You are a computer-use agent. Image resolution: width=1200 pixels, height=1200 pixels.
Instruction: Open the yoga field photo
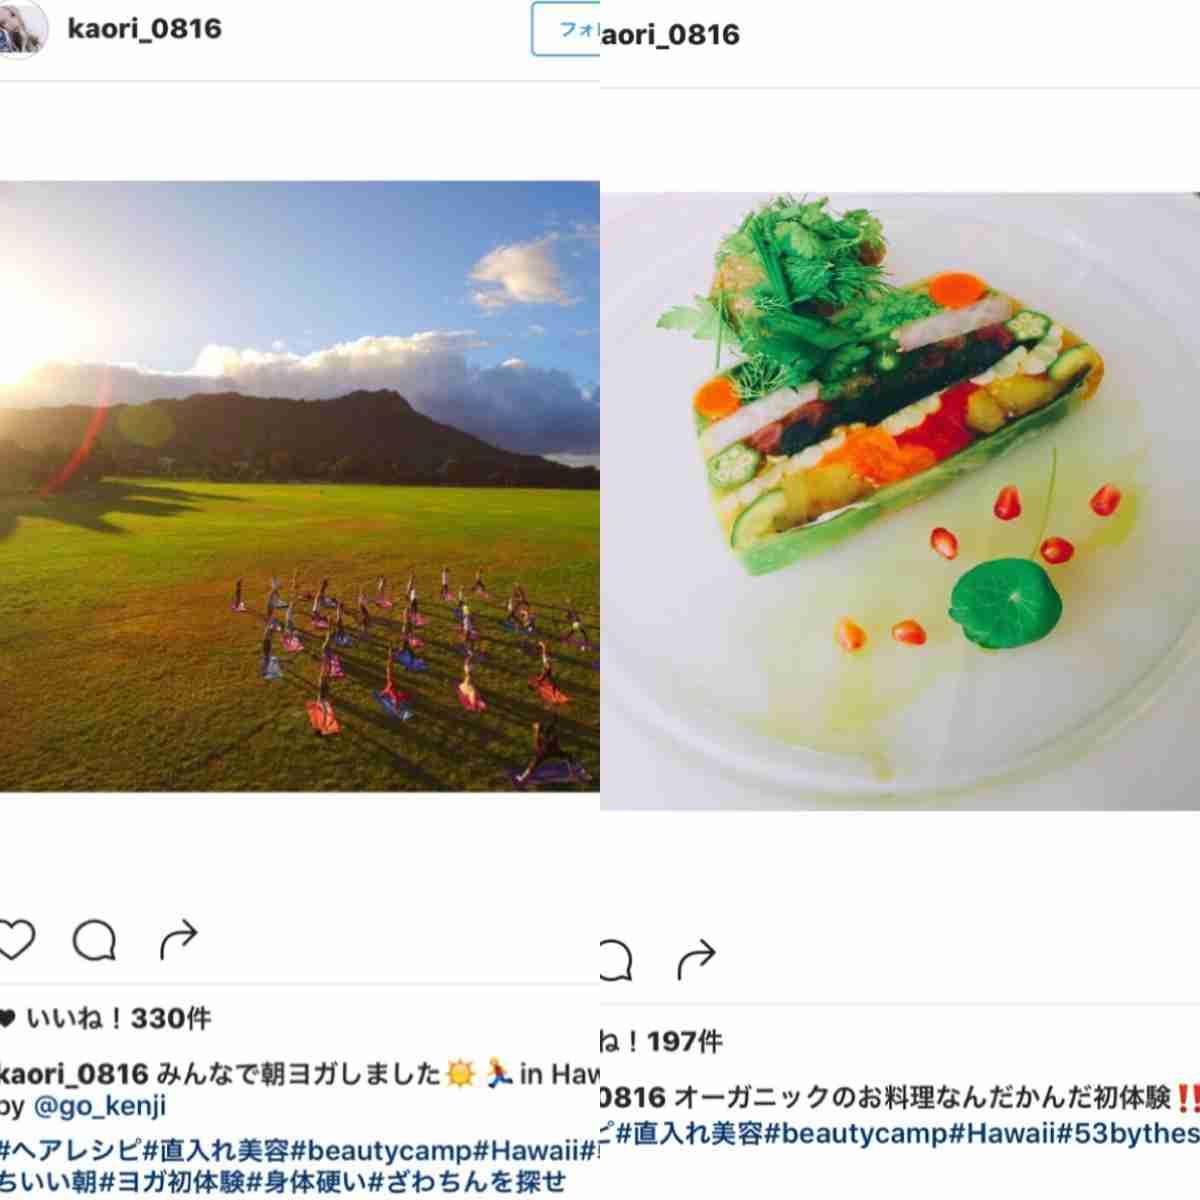pos(300,486)
